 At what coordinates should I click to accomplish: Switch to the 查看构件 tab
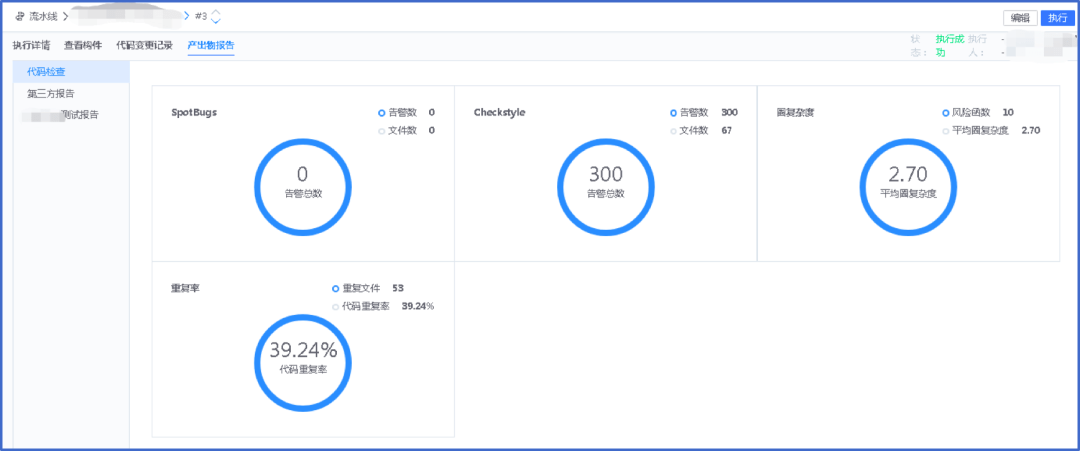[83, 46]
